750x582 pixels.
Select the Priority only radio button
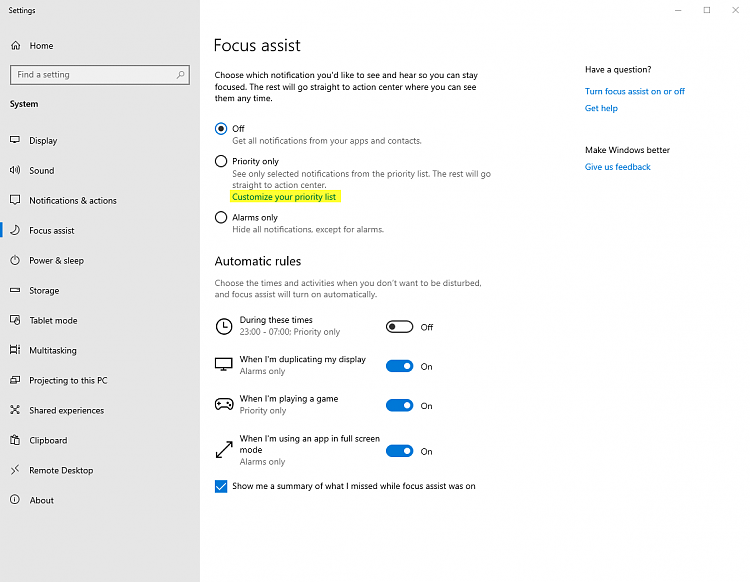tap(221, 161)
